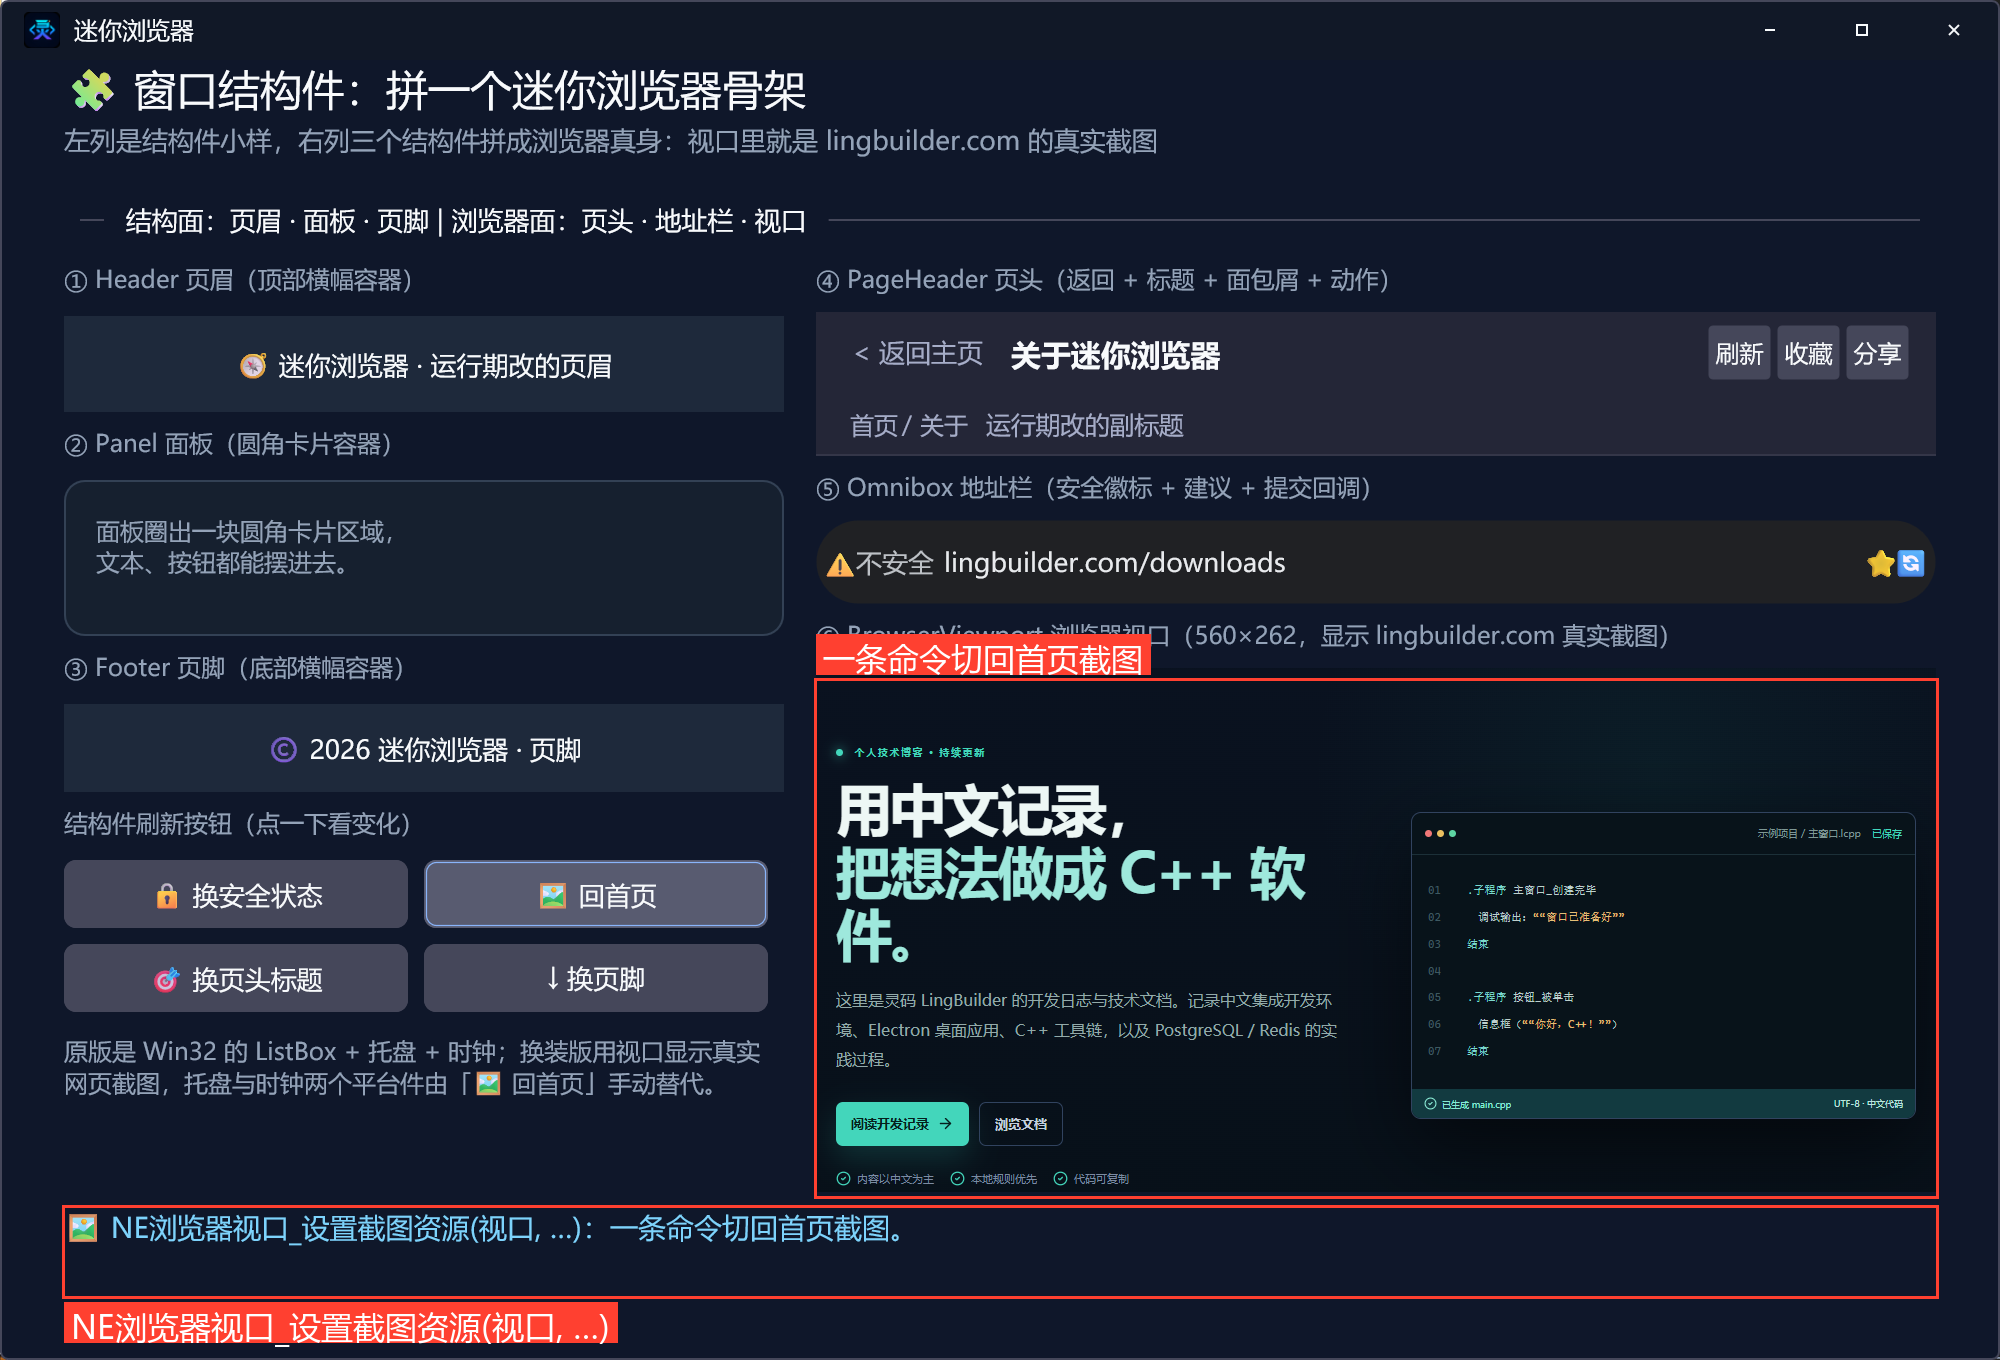Click the ⑤ Omnibox 地址栏 section label
Viewport: 2000px width, 1360px height.
(1094, 488)
